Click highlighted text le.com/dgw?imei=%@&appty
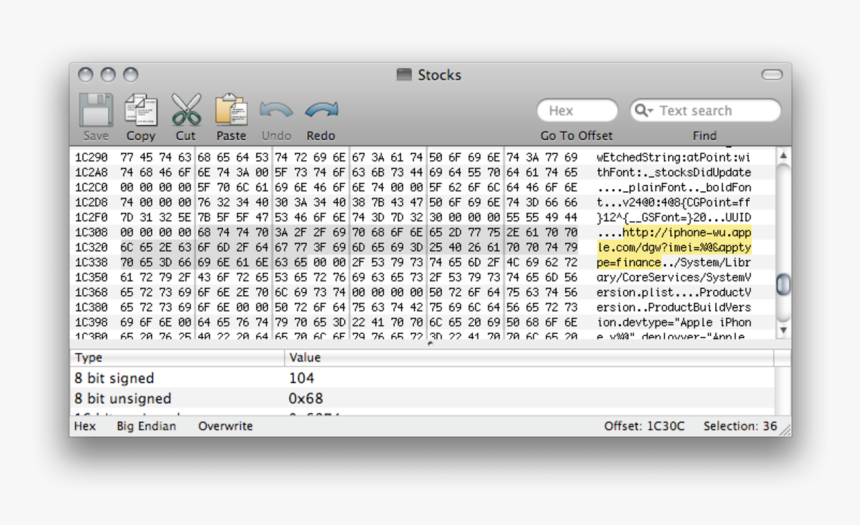Image resolution: width=860 pixels, height=525 pixels. [x=674, y=247]
